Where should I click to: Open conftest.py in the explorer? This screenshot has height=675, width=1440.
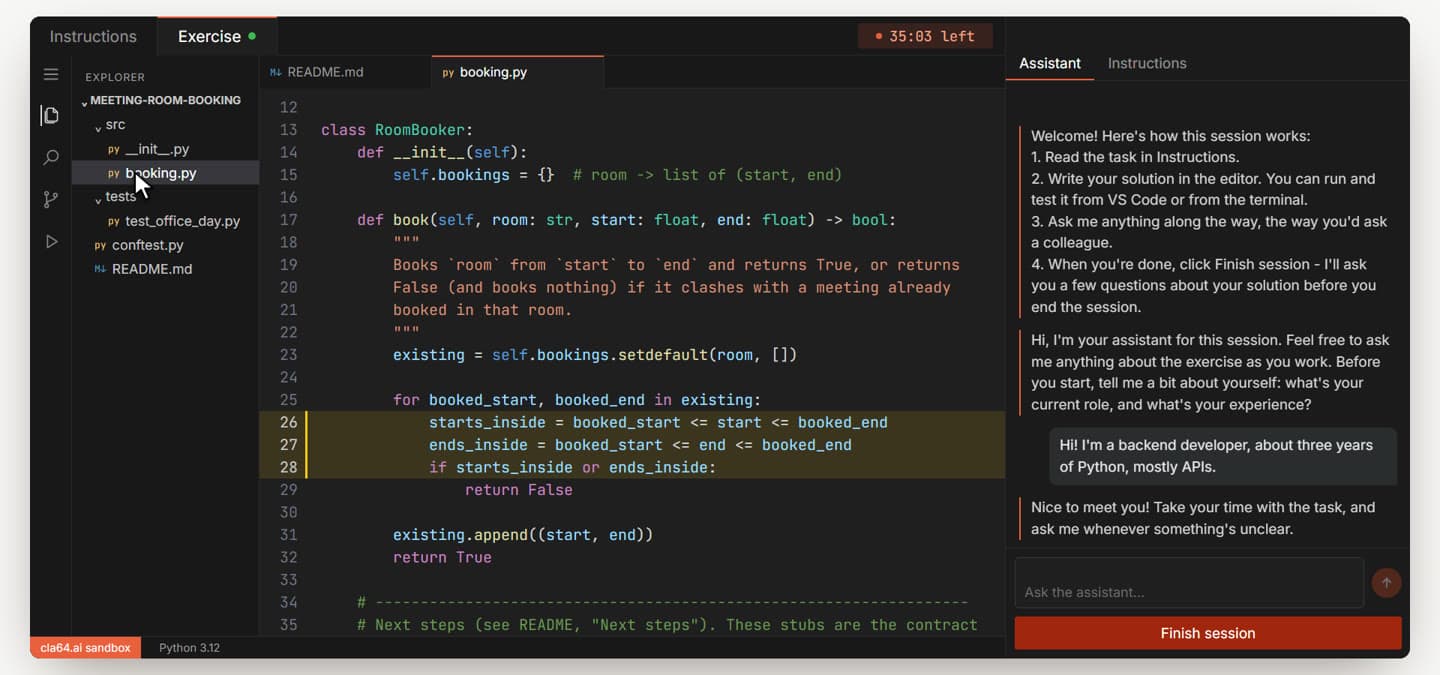166,245
